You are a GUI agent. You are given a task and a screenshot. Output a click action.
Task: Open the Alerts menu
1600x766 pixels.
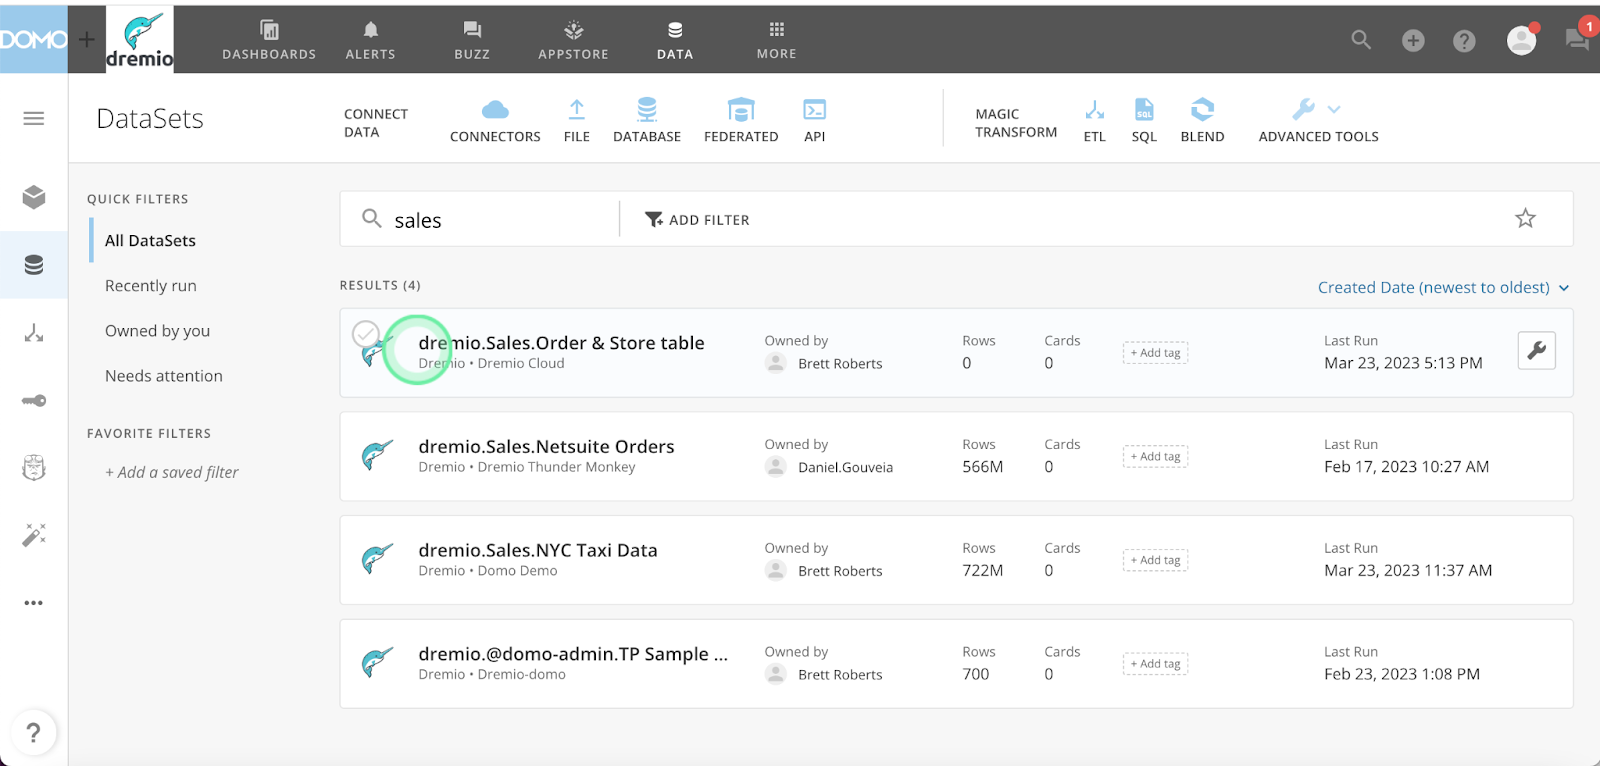point(371,40)
